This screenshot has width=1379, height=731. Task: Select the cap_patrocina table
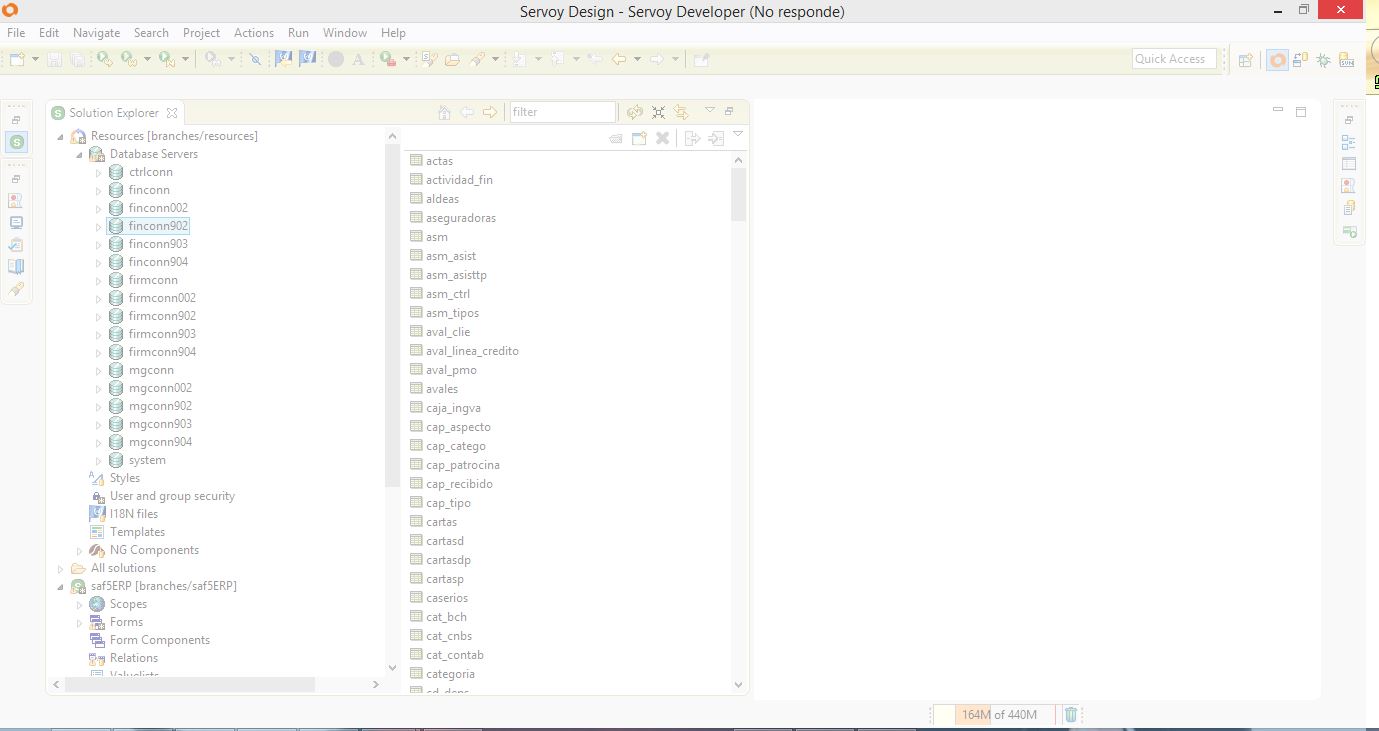(x=462, y=465)
